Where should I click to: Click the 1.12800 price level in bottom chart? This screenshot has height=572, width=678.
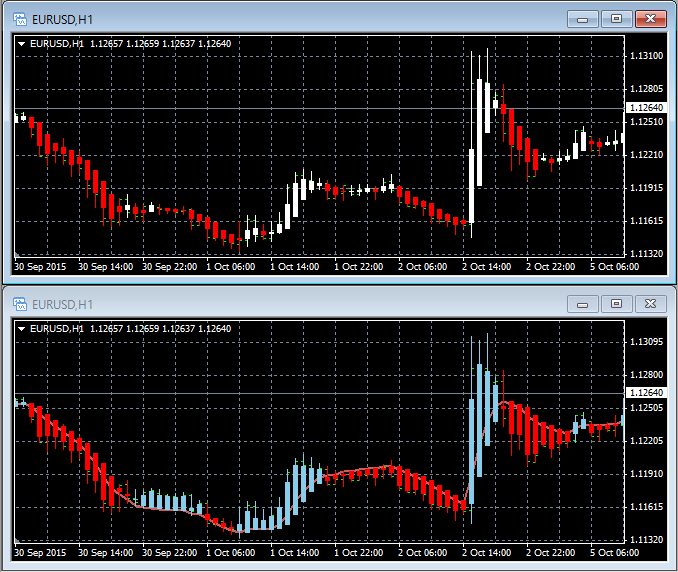pos(646,374)
